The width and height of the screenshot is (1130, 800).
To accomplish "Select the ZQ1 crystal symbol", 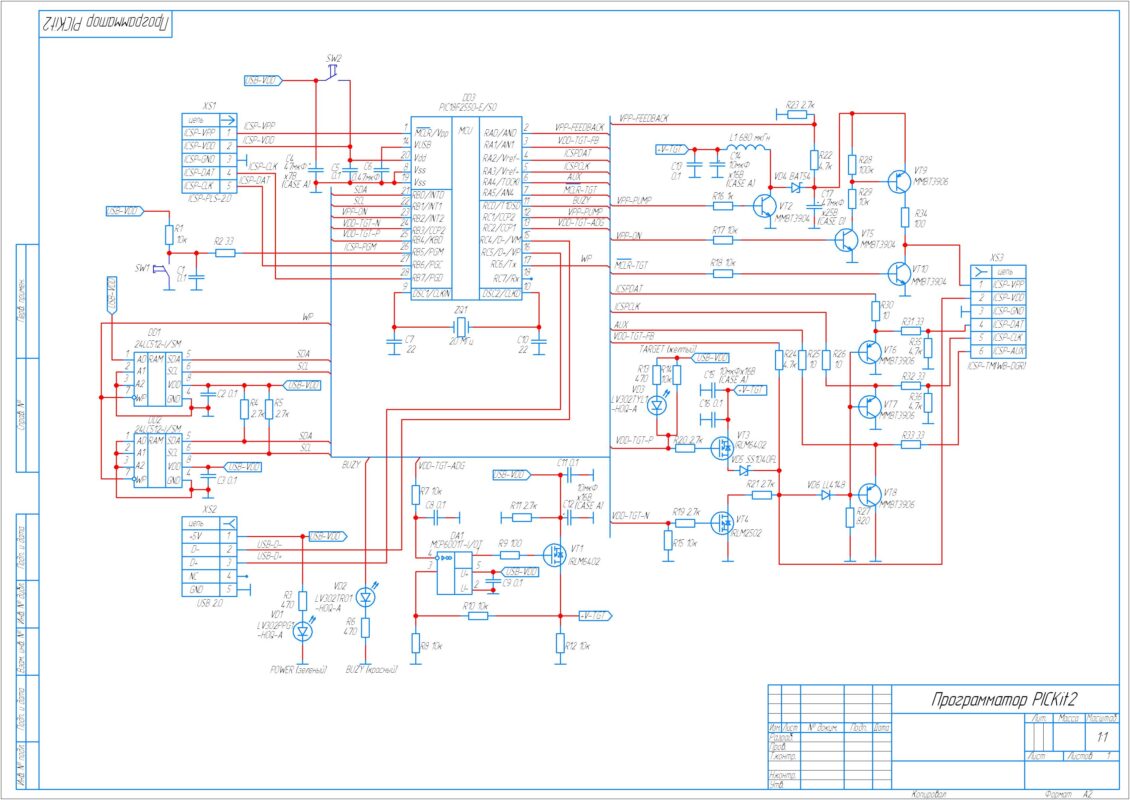I will pos(462,325).
